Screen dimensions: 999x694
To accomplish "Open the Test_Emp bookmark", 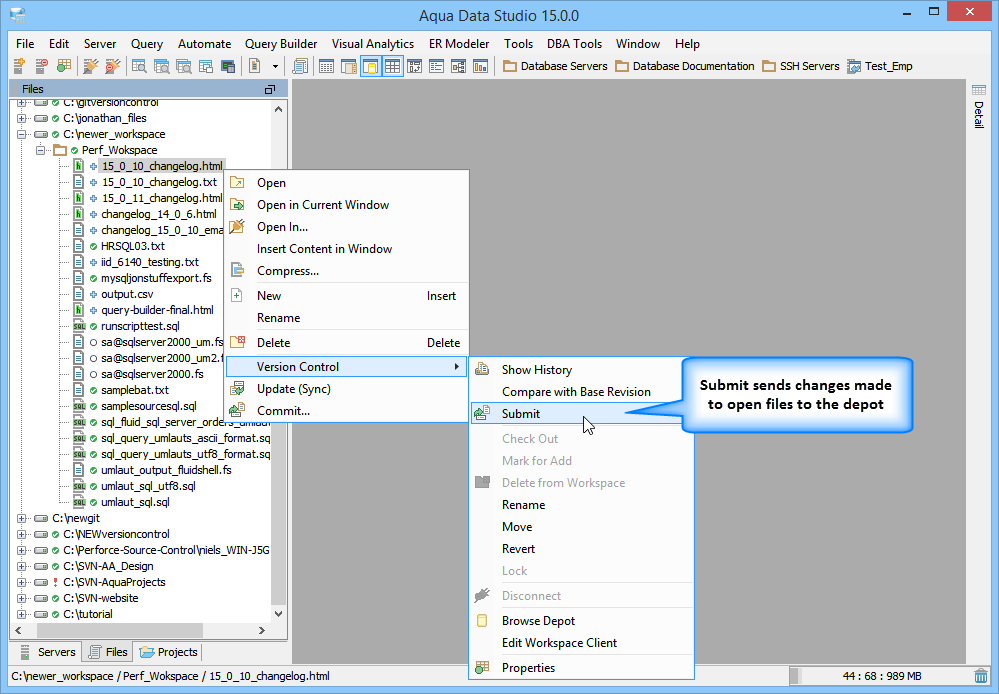I will pos(880,66).
